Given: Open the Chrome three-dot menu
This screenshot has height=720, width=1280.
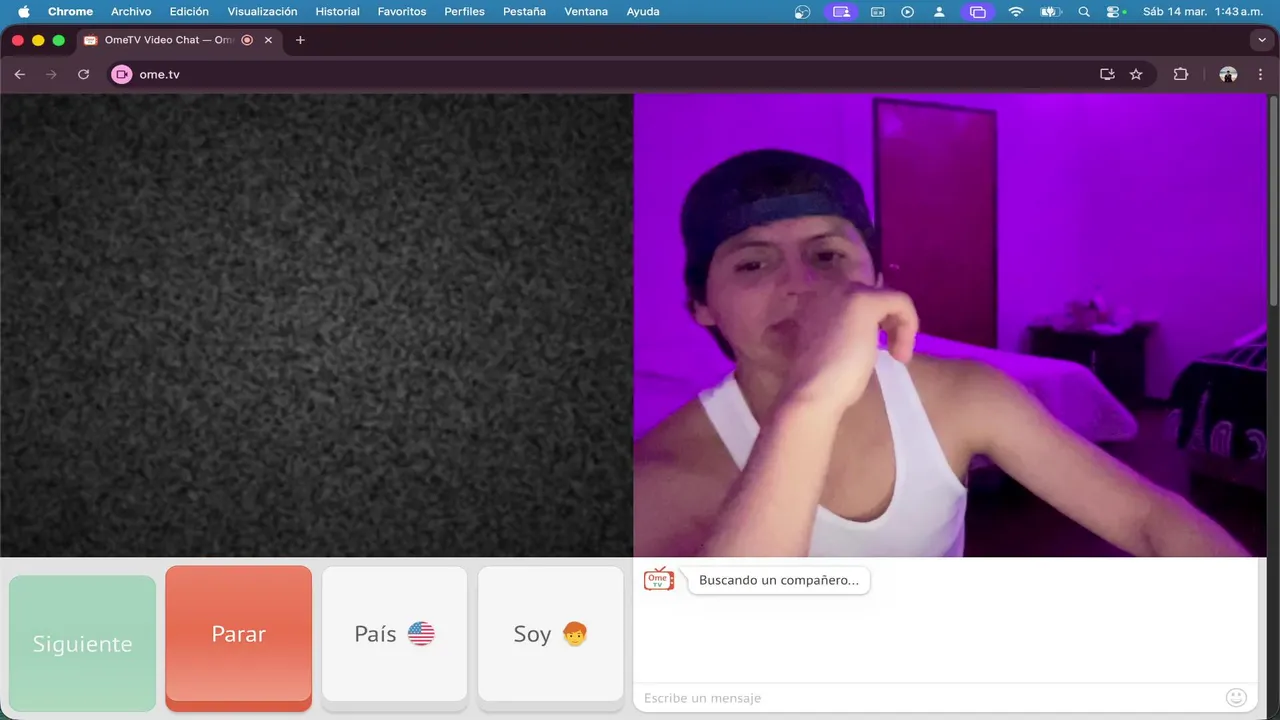Looking at the screenshot, I should click(x=1260, y=74).
